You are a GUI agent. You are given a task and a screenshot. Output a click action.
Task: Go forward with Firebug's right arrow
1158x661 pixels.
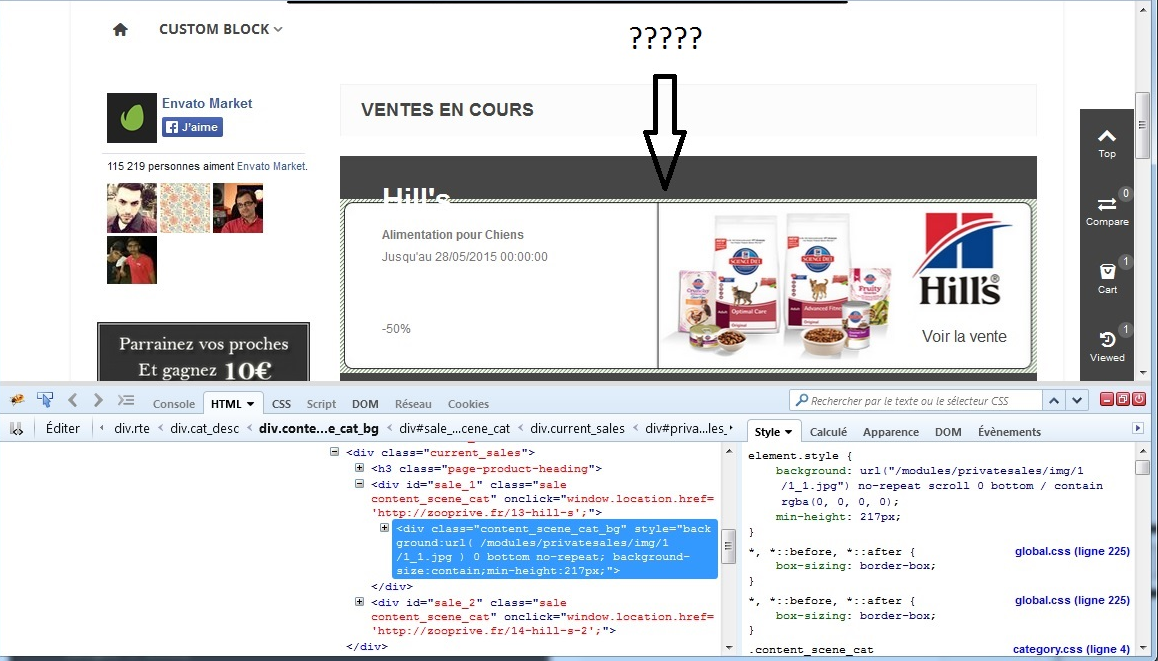tap(98, 400)
